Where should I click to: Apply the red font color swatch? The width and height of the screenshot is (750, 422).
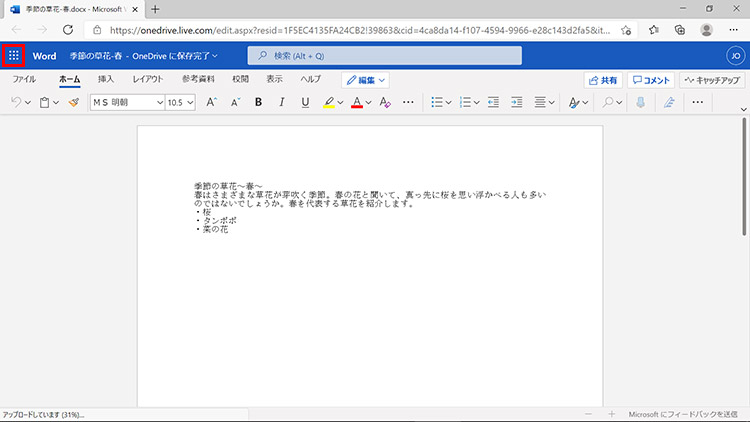[356, 102]
